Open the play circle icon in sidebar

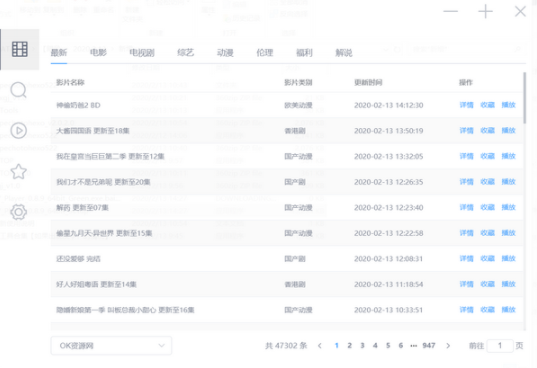[18, 131]
